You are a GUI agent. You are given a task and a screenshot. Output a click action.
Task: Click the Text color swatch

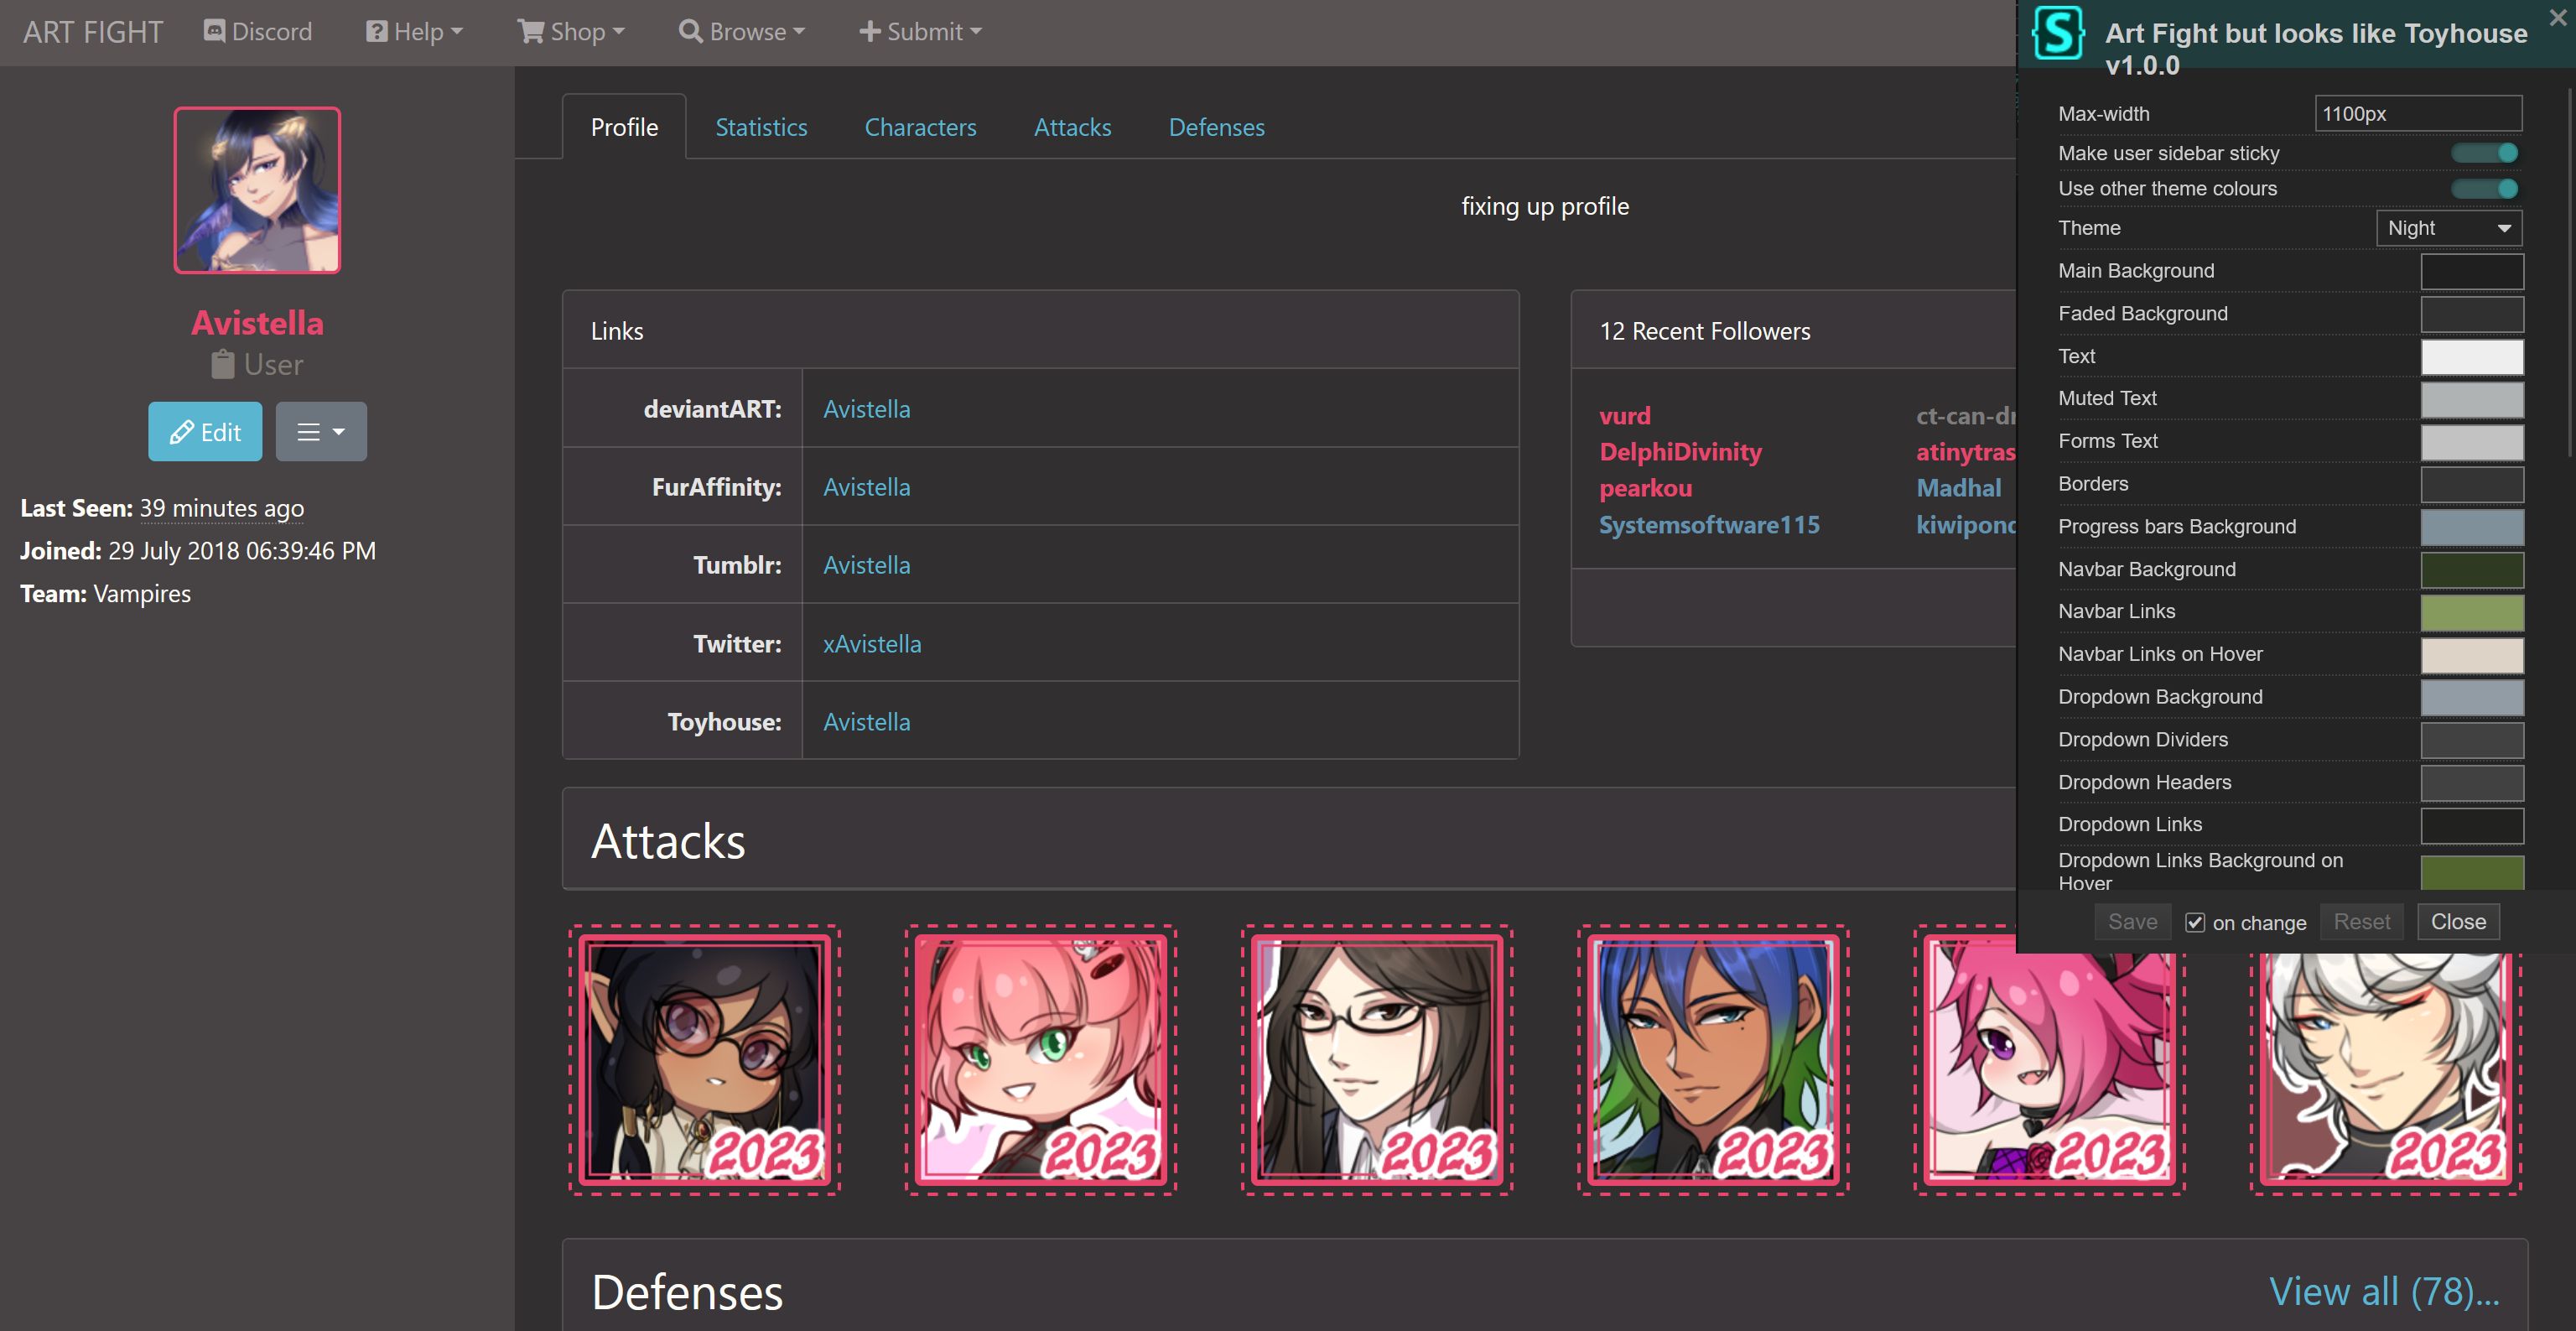(x=2471, y=357)
